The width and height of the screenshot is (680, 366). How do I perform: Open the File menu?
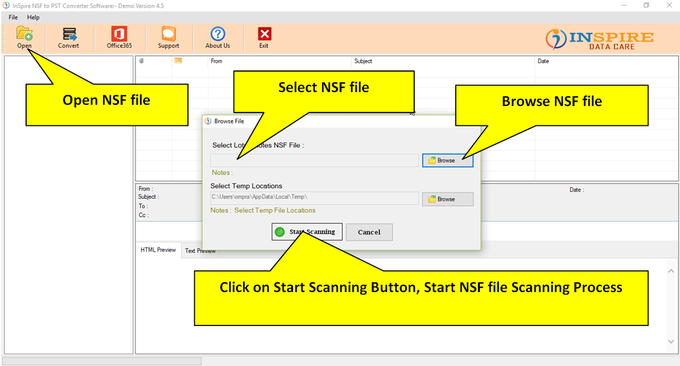pos(13,17)
